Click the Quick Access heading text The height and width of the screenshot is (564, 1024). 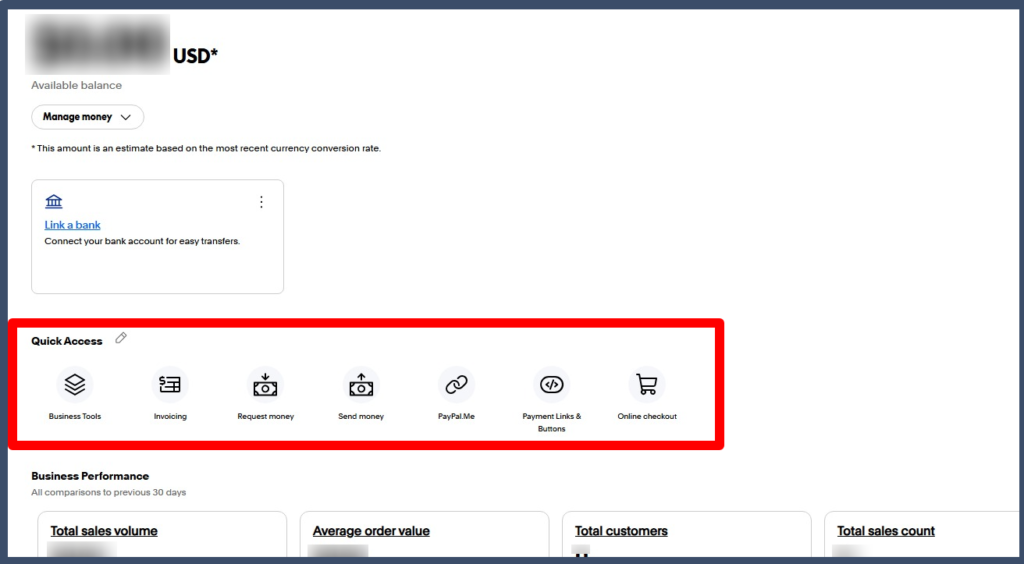67,341
